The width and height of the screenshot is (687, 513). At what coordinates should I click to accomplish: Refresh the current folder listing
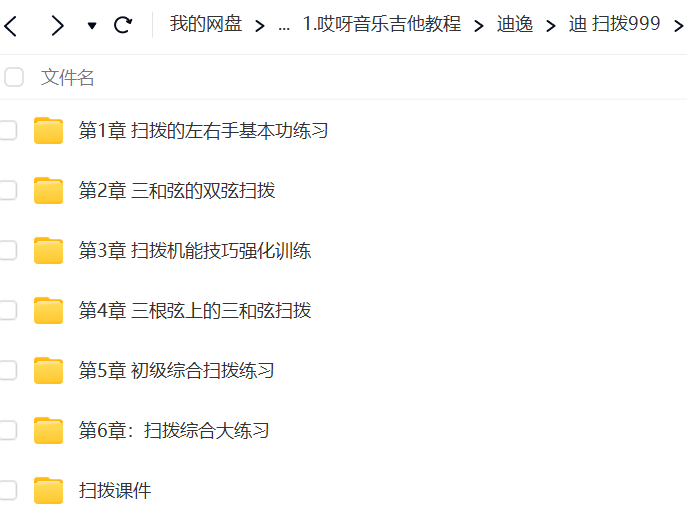tap(123, 25)
